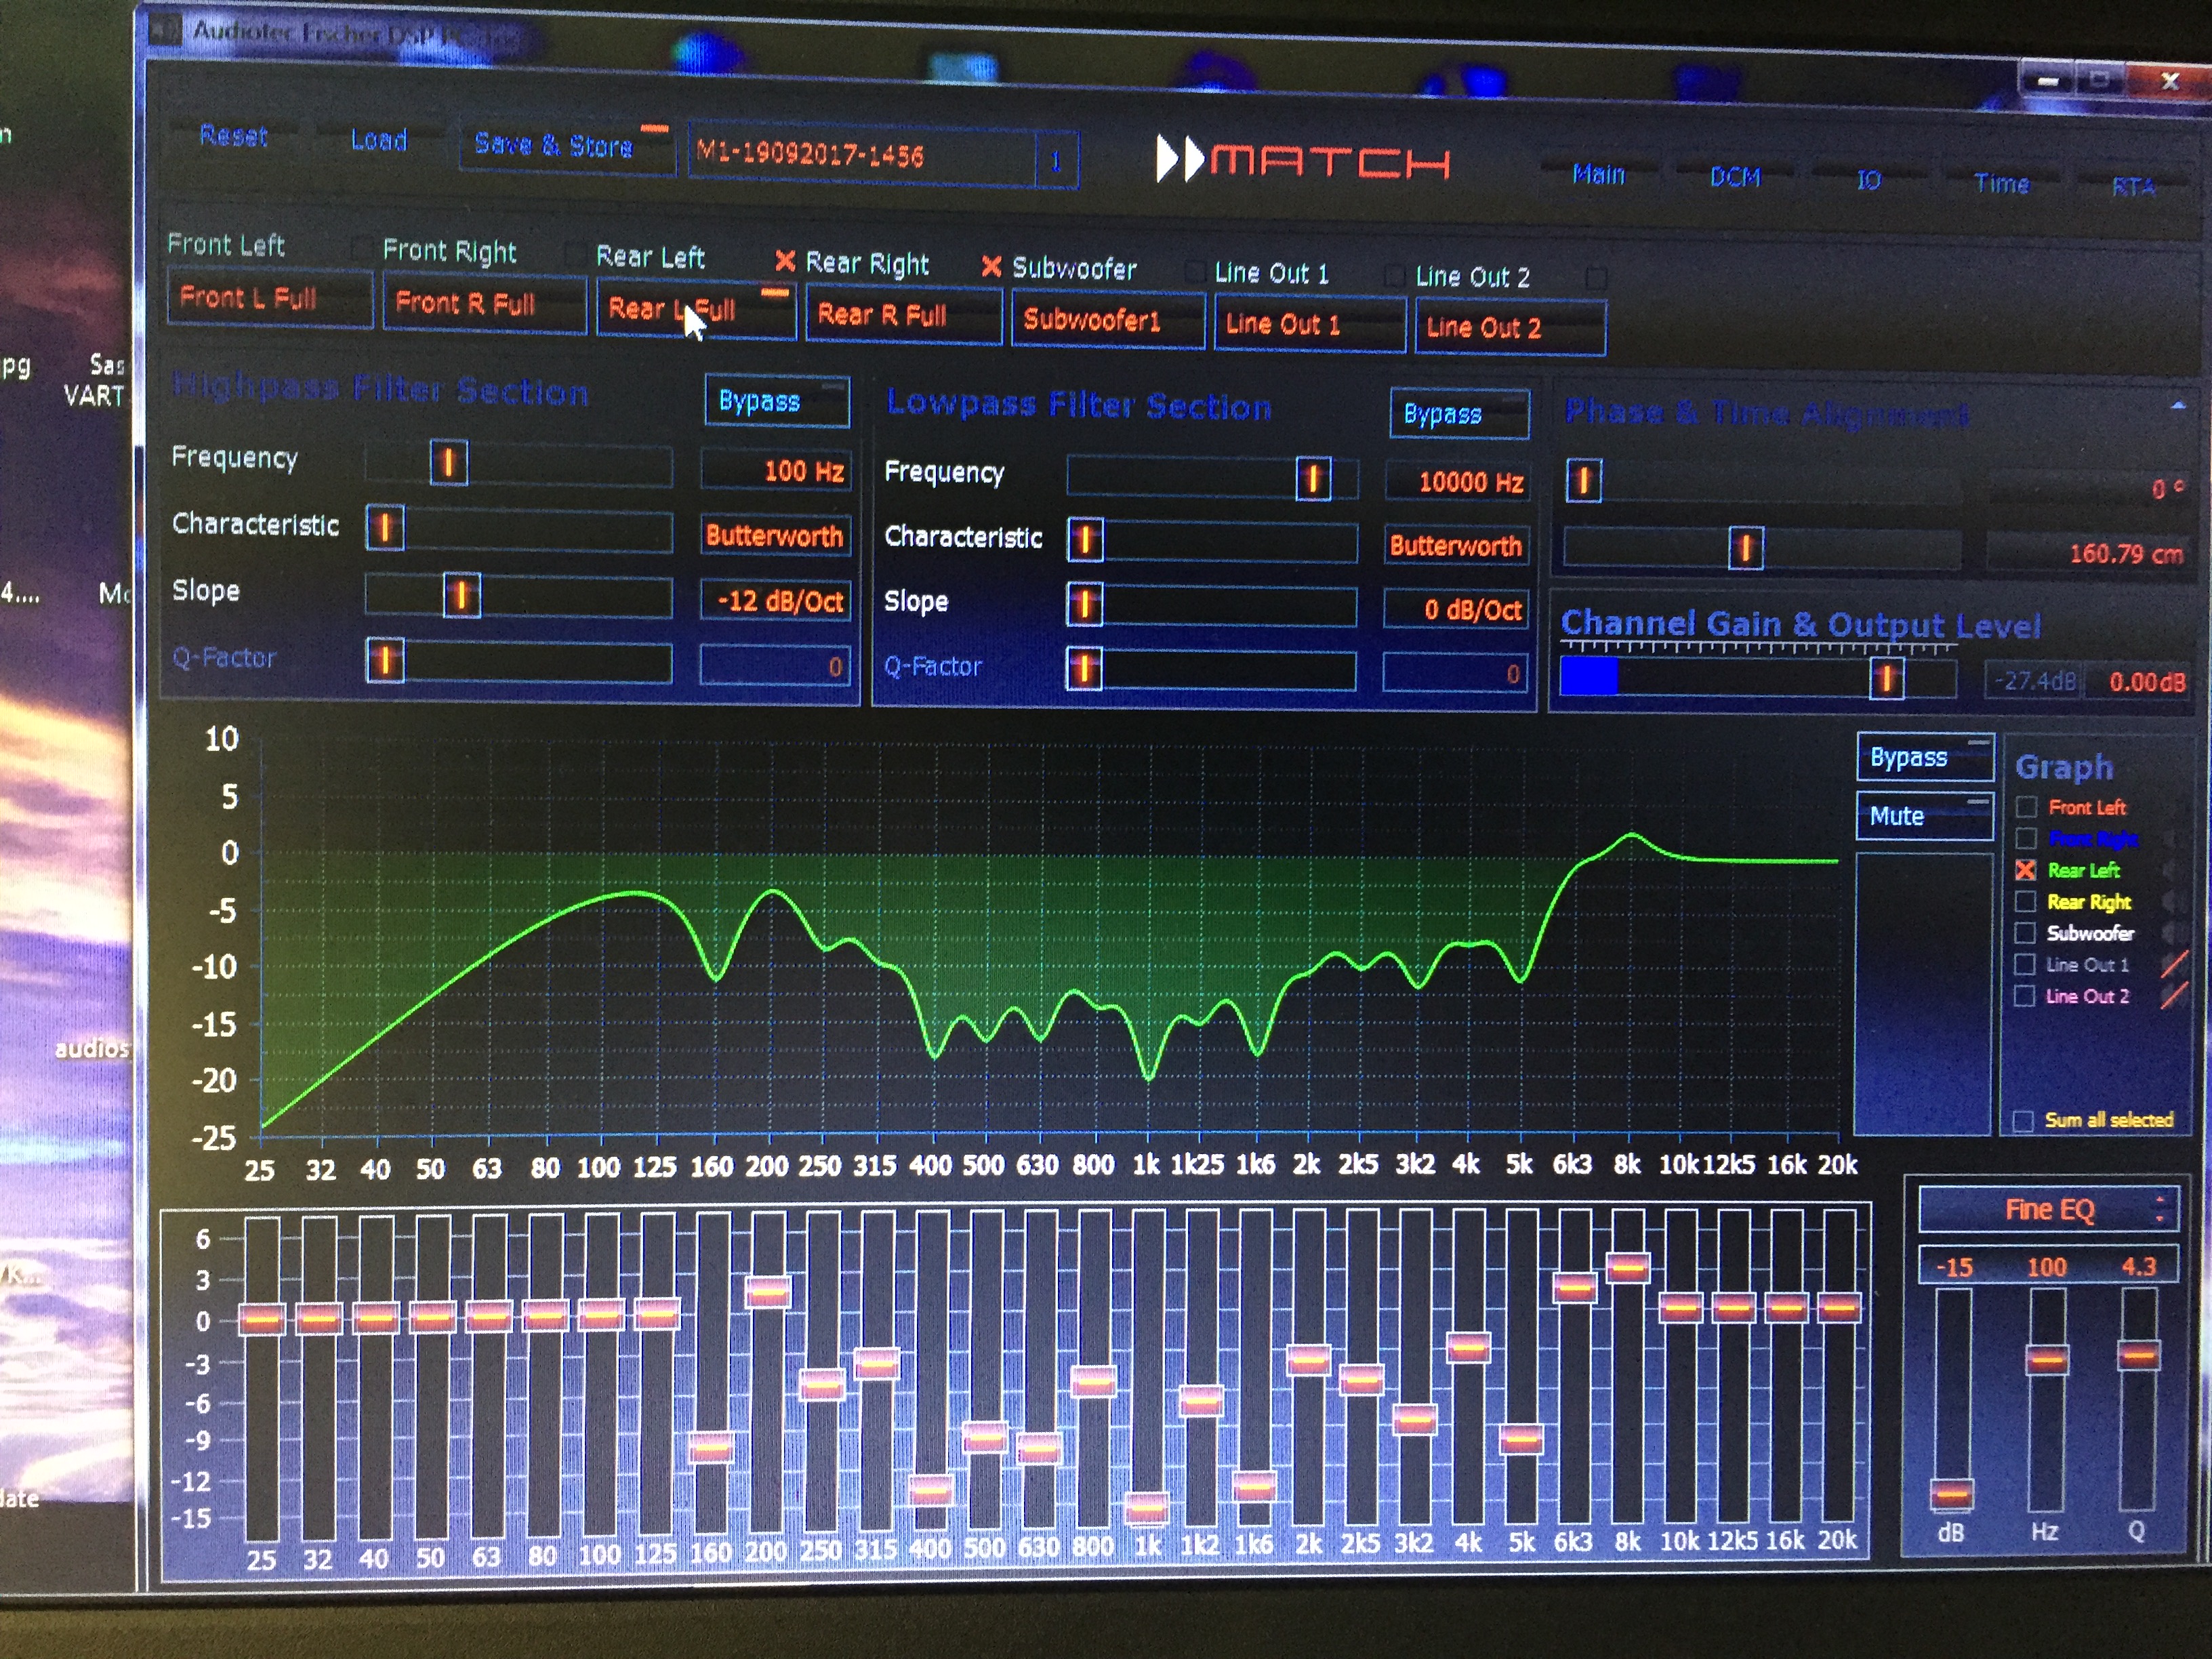Click the Fine EQ up/down selector arrows

tap(2160, 1209)
